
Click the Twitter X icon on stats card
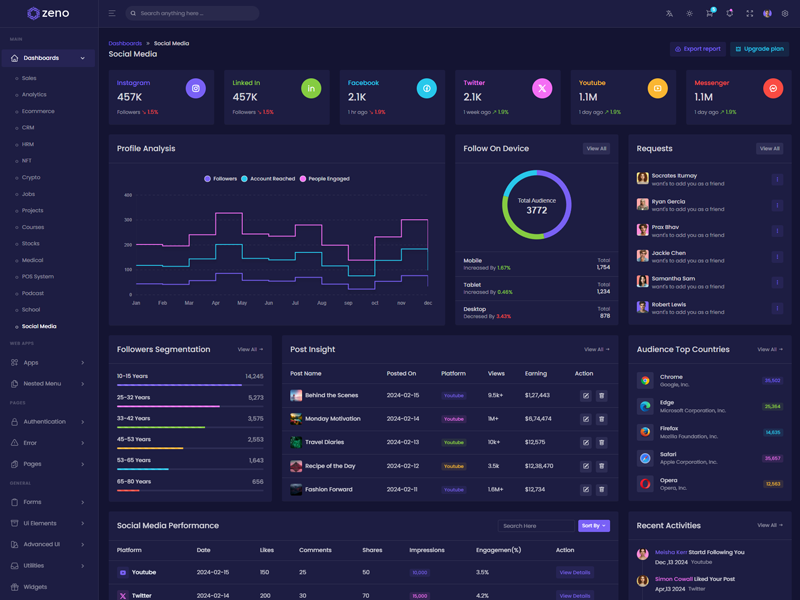coord(542,89)
